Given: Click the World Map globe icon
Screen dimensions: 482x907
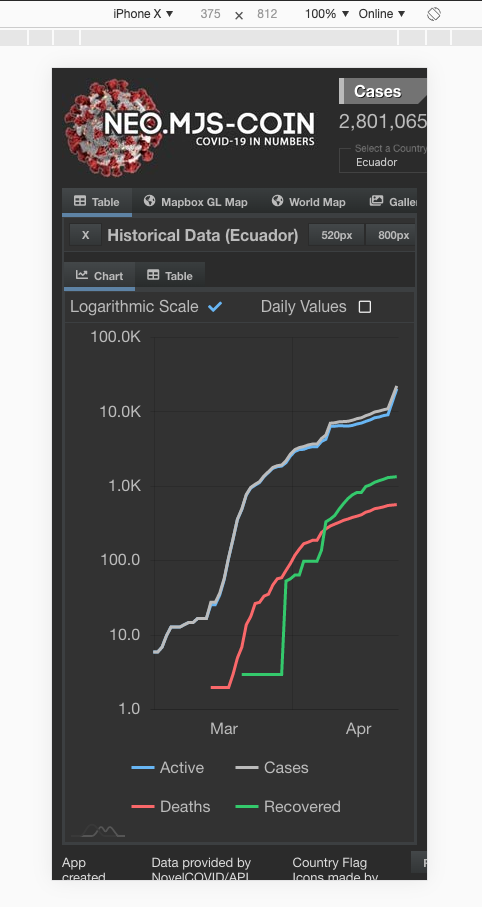Looking at the screenshot, I should [278, 201].
